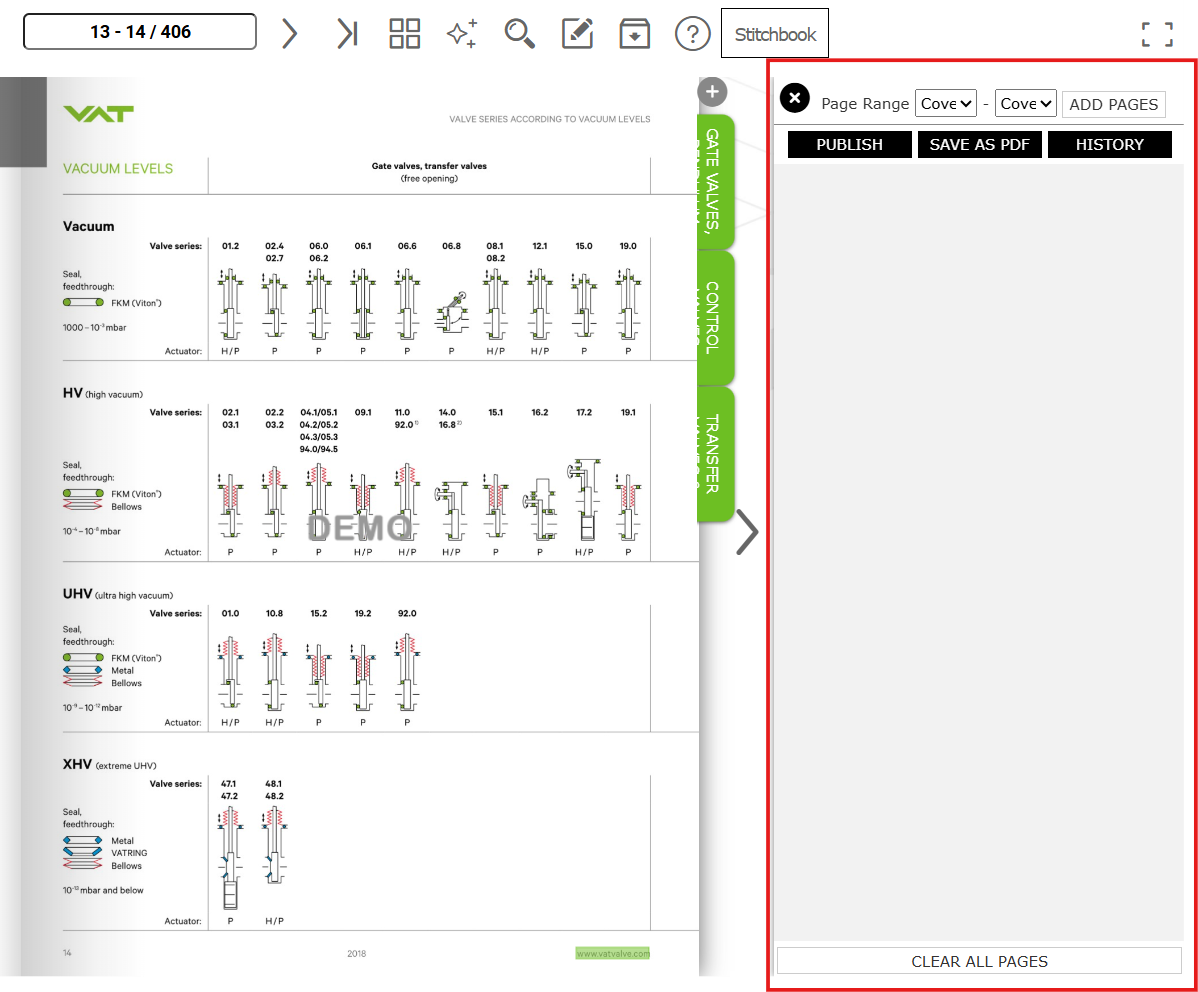
Task: Toggle fullscreen mode
Action: click(x=1157, y=34)
